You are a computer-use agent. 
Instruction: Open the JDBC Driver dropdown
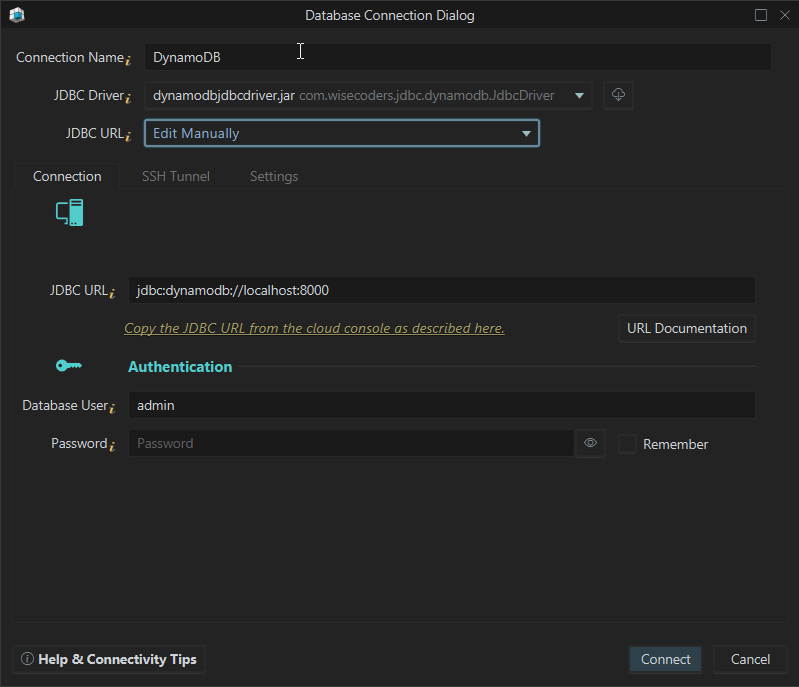click(x=368, y=95)
